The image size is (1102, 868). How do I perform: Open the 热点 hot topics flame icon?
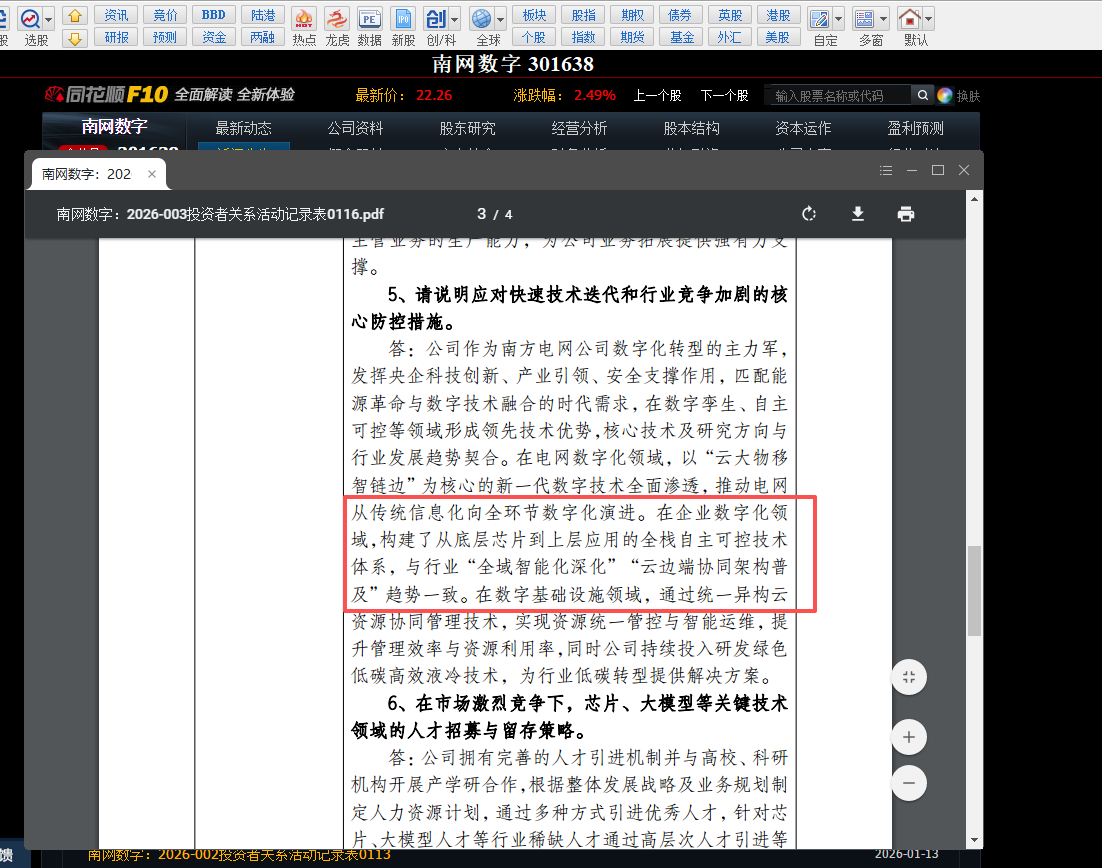click(304, 19)
